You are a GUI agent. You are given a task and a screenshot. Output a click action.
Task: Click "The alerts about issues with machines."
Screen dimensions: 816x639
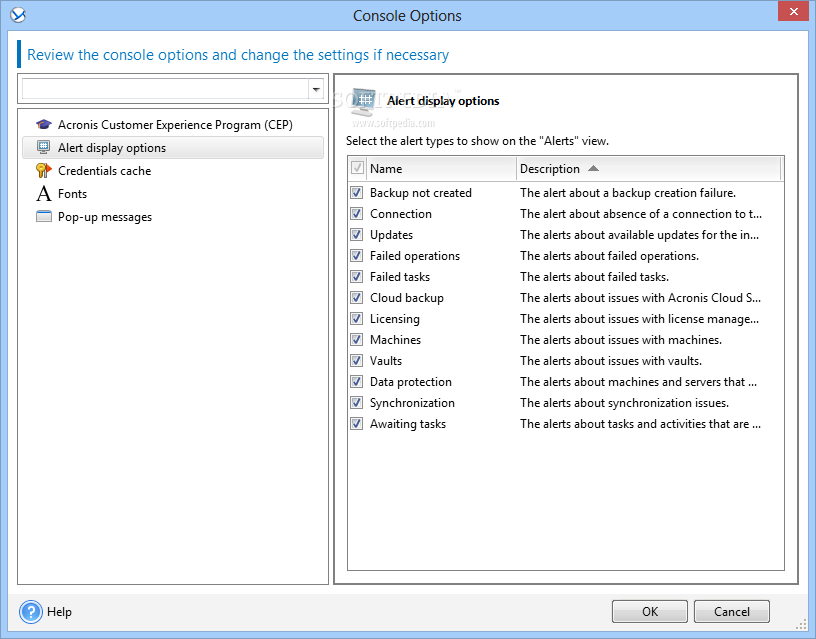pos(621,339)
